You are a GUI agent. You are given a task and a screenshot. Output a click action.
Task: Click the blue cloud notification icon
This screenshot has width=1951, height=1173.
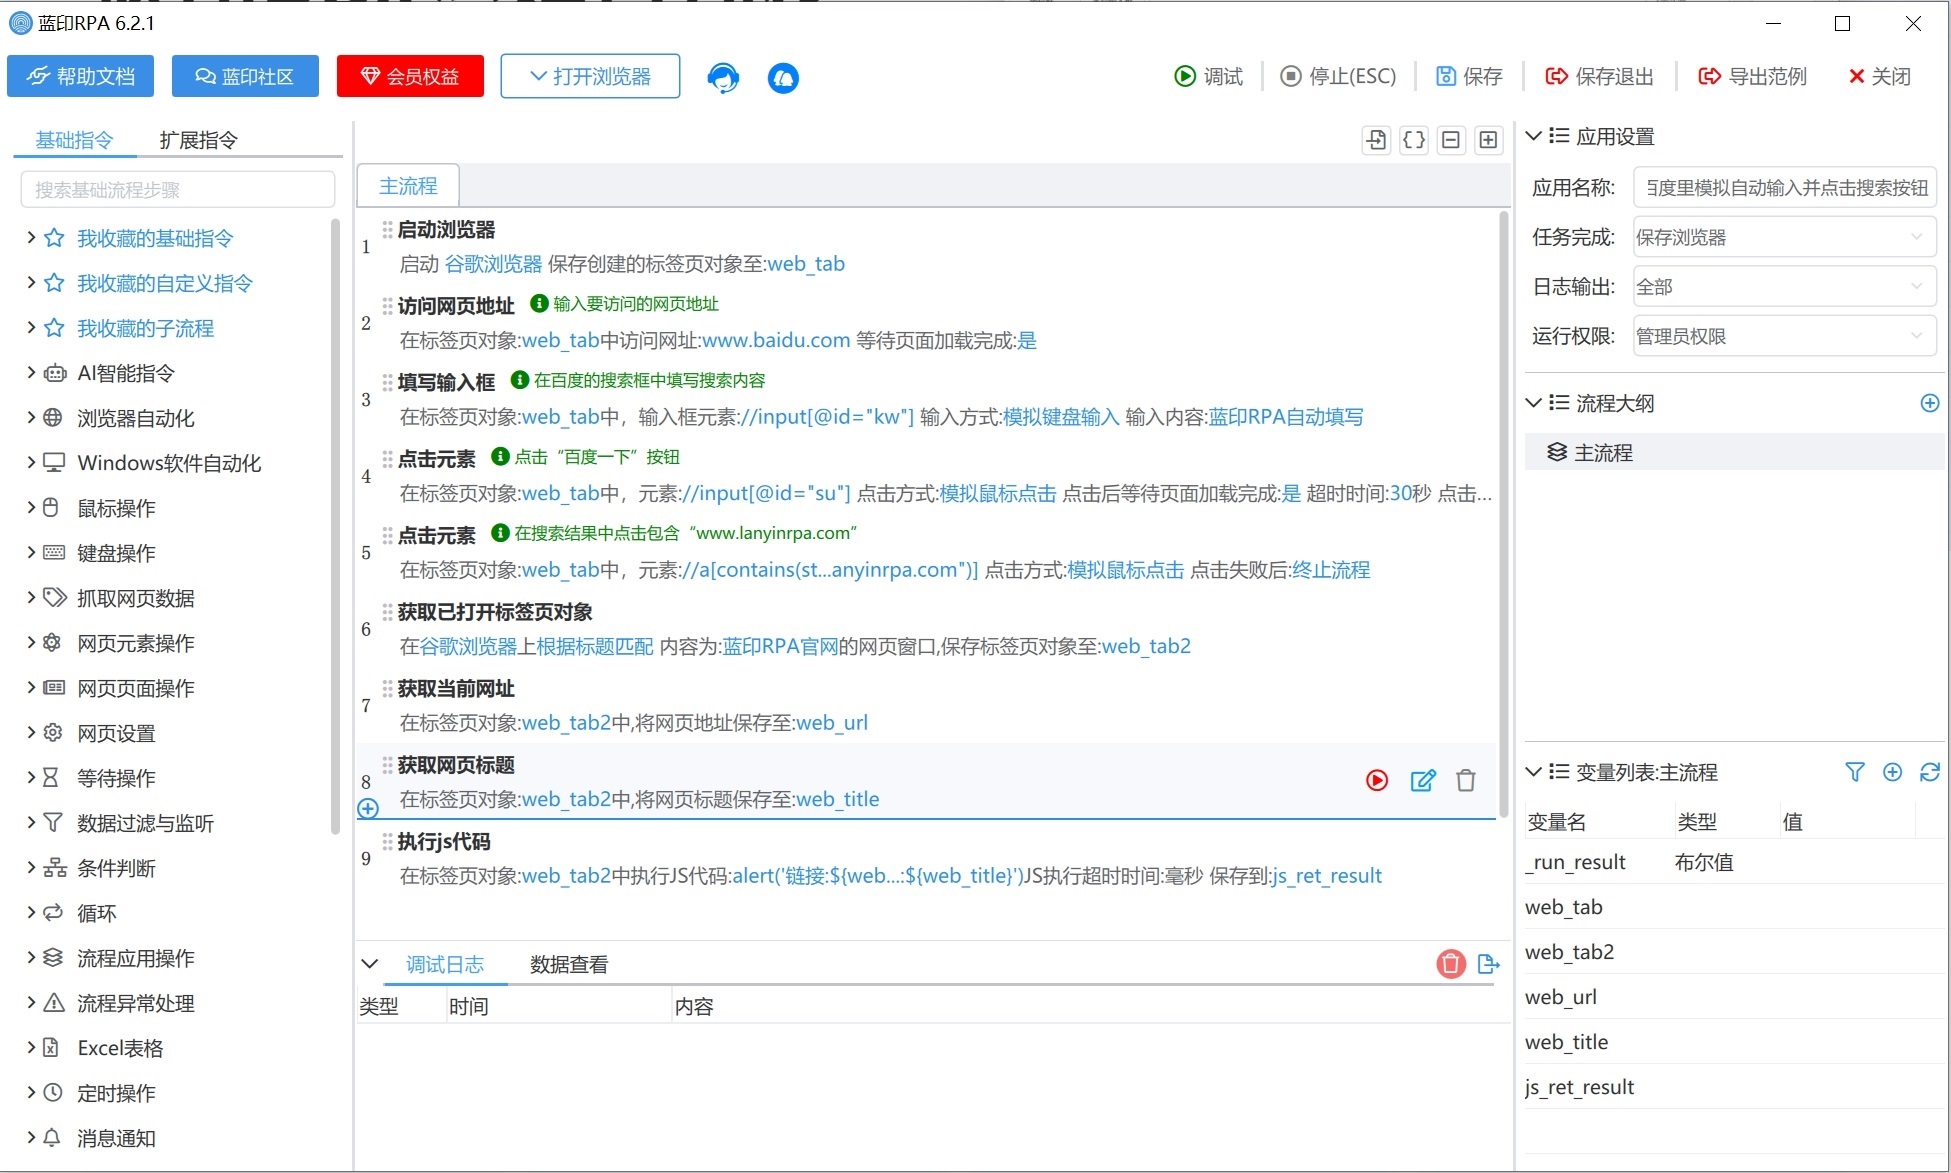pyautogui.click(x=783, y=78)
